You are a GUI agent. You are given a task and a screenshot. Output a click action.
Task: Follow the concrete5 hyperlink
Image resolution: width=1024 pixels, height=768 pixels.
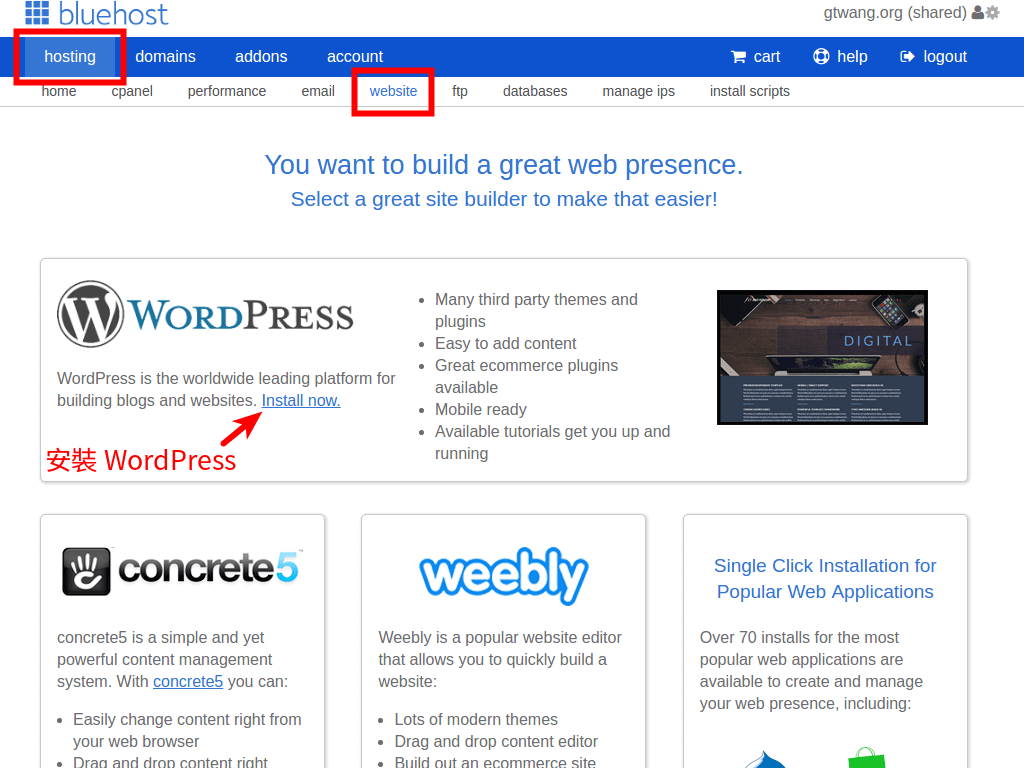(x=188, y=681)
